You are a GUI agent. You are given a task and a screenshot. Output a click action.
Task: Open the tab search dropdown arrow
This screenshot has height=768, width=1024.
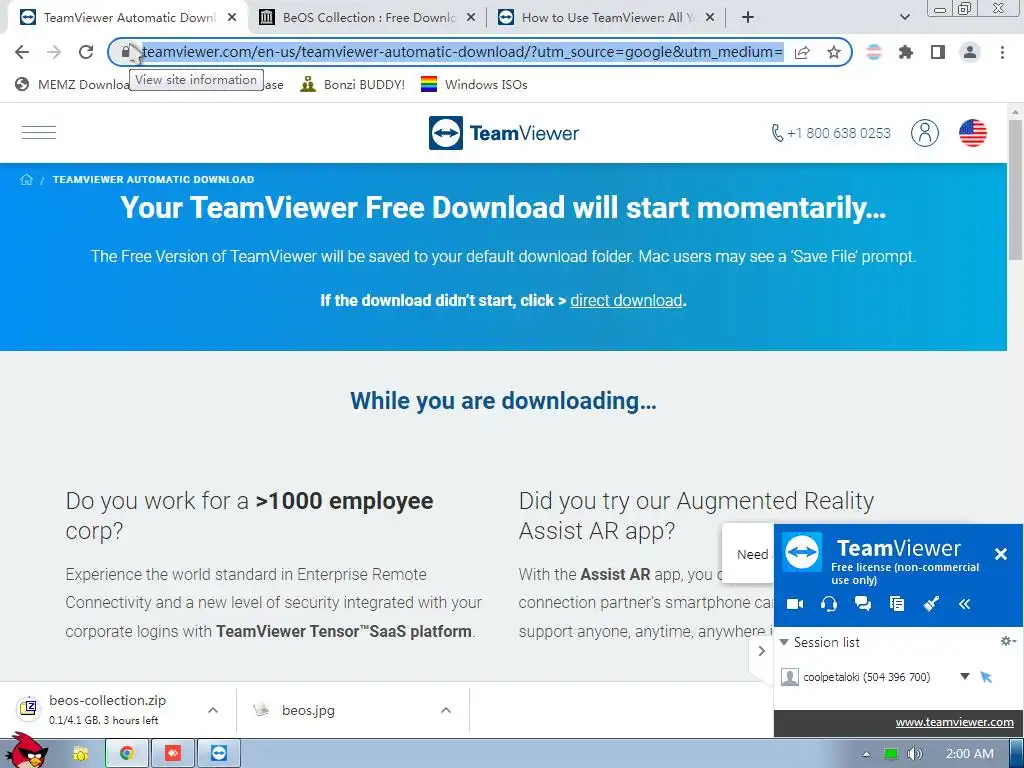coord(904,17)
